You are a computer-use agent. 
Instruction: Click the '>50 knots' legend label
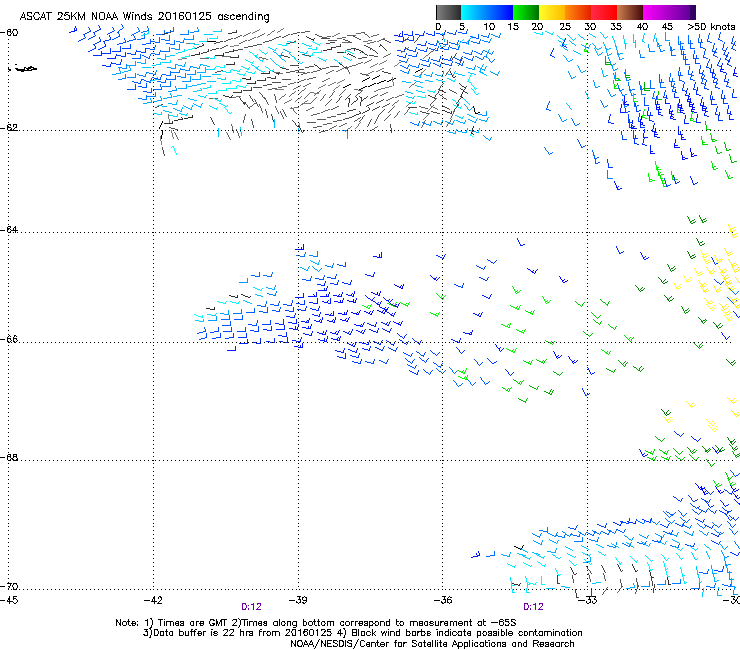(711, 26)
